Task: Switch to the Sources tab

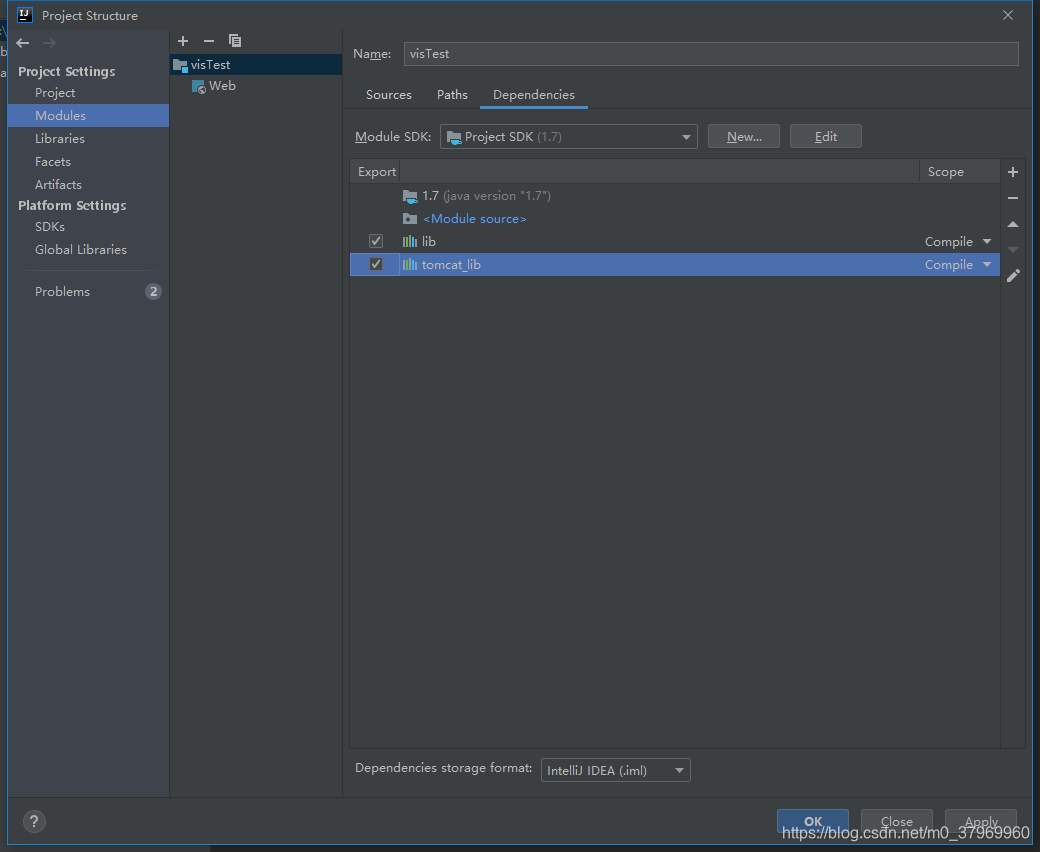Action: pos(389,95)
